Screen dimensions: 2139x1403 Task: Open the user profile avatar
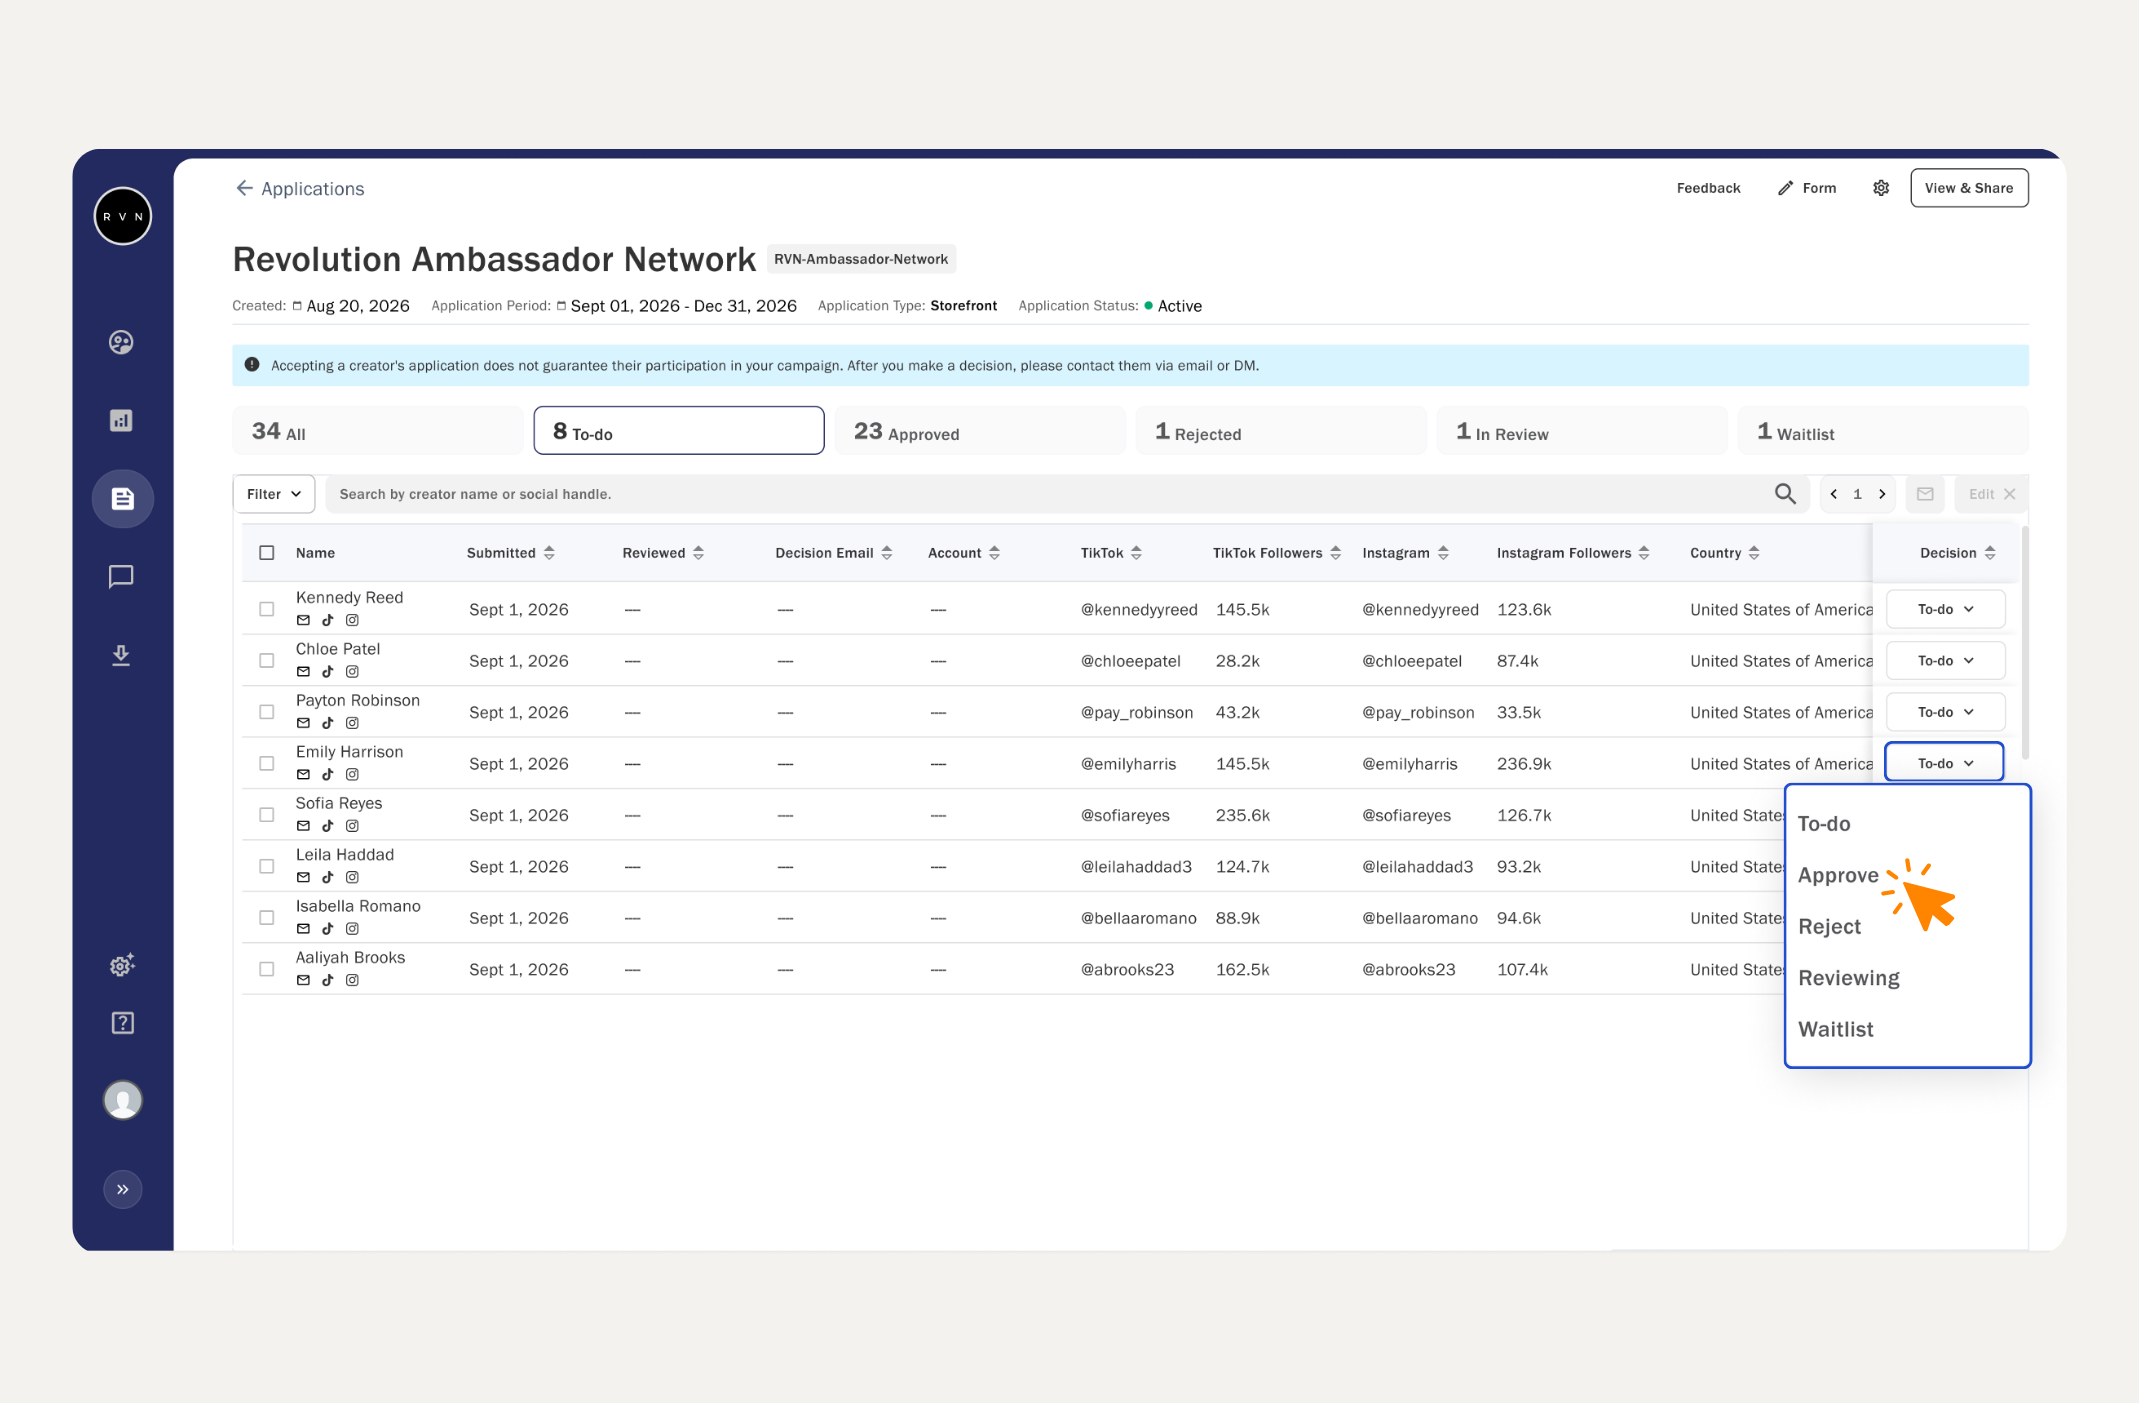click(x=123, y=1100)
